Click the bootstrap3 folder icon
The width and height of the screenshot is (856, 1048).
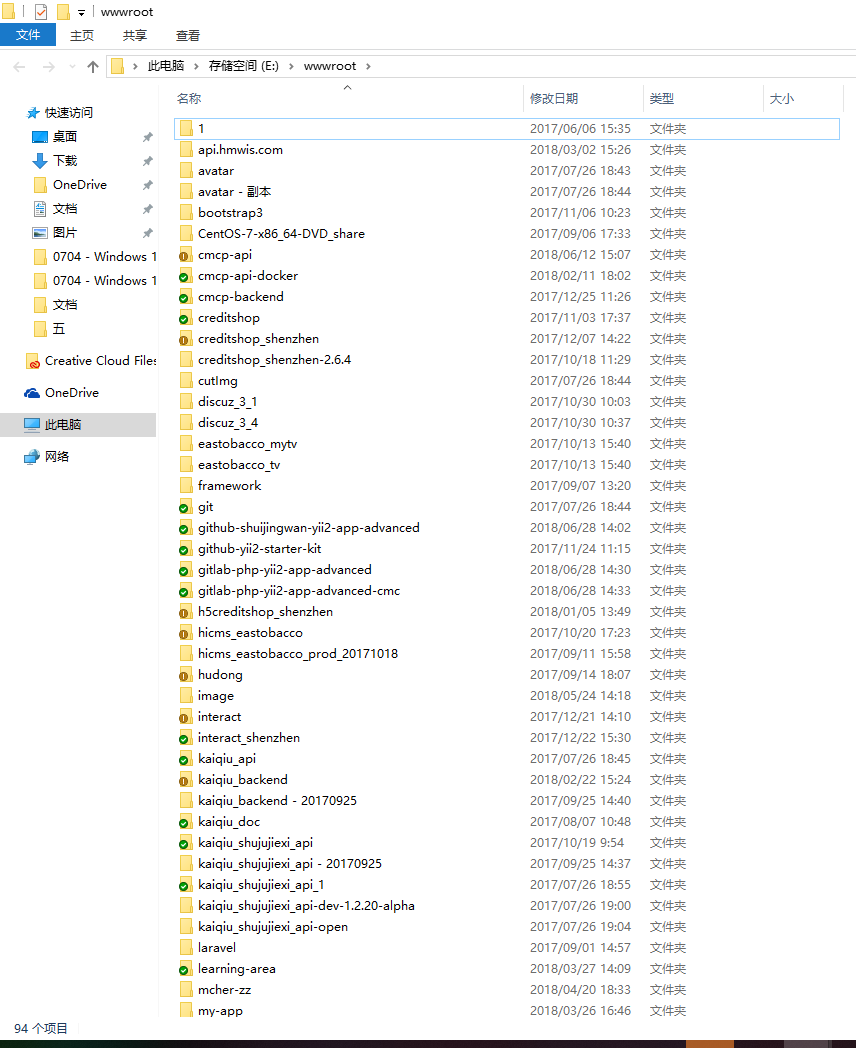(x=186, y=213)
